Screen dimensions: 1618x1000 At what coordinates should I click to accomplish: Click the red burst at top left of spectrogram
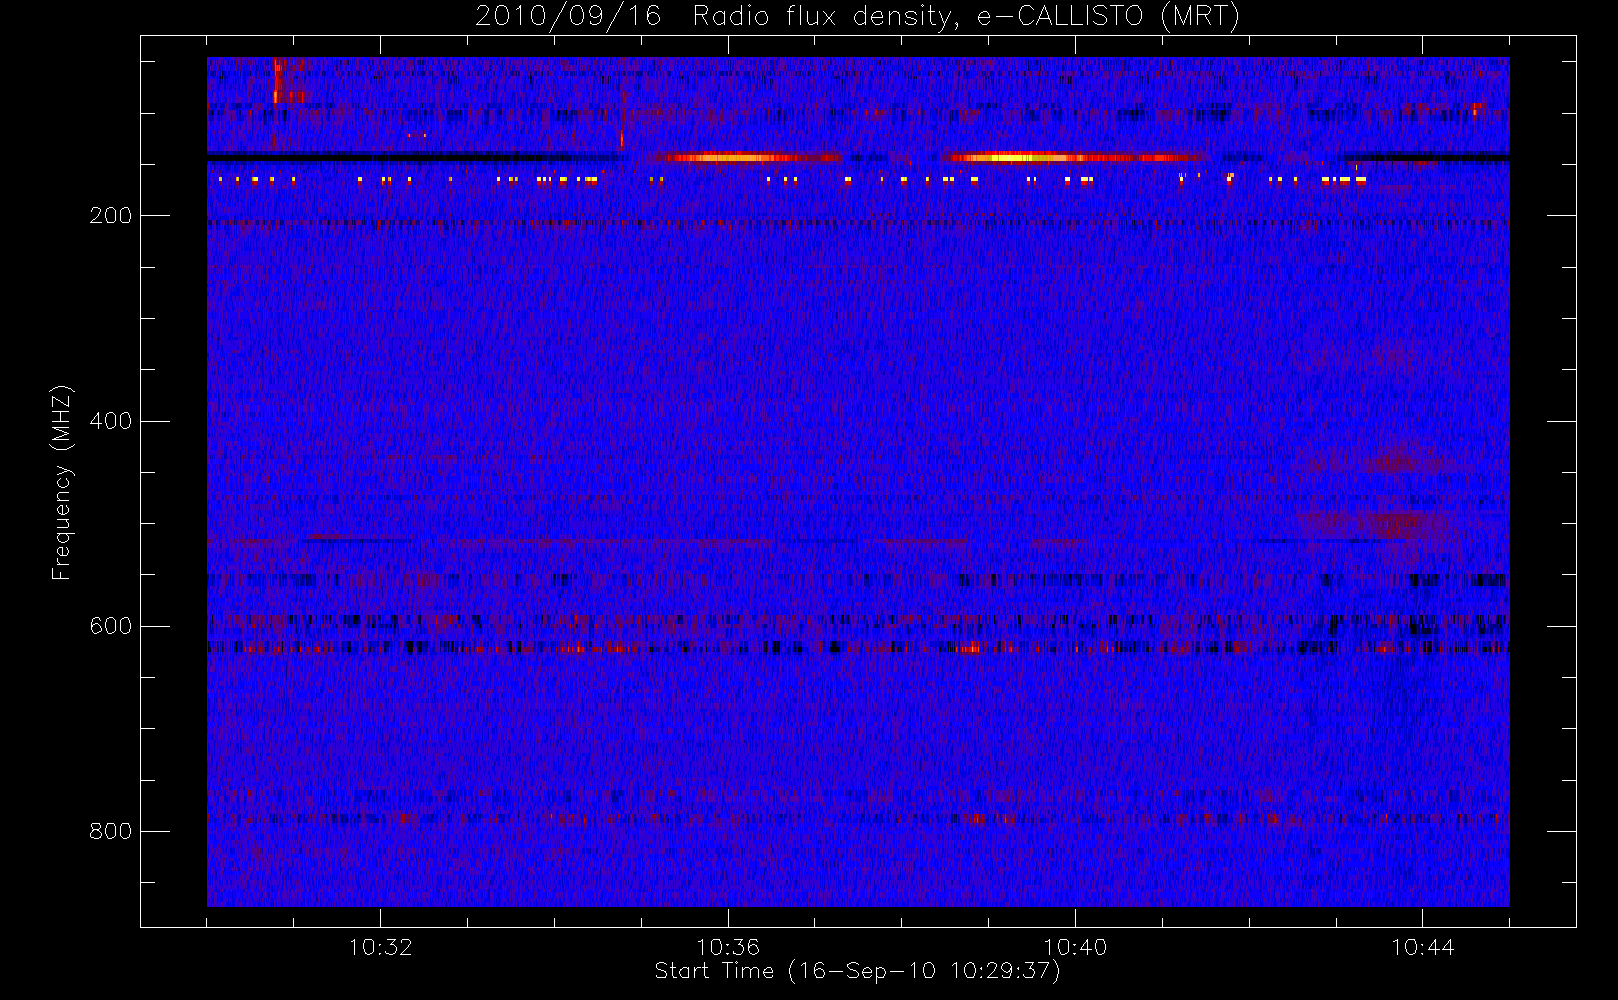pyautogui.click(x=287, y=81)
